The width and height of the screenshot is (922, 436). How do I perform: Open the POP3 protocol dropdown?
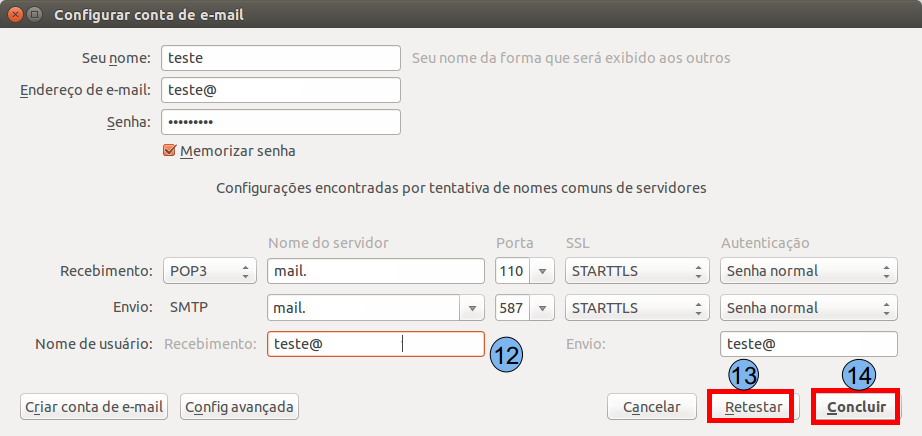coord(208,271)
